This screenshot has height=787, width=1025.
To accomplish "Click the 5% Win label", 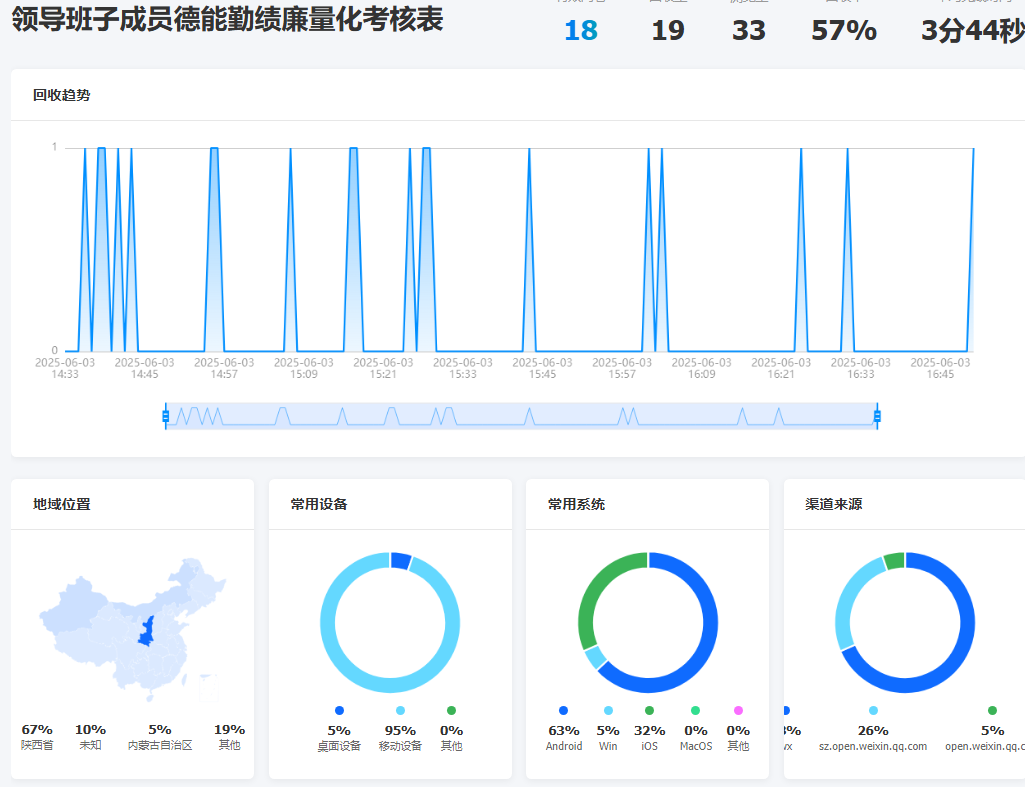I will point(608,738).
